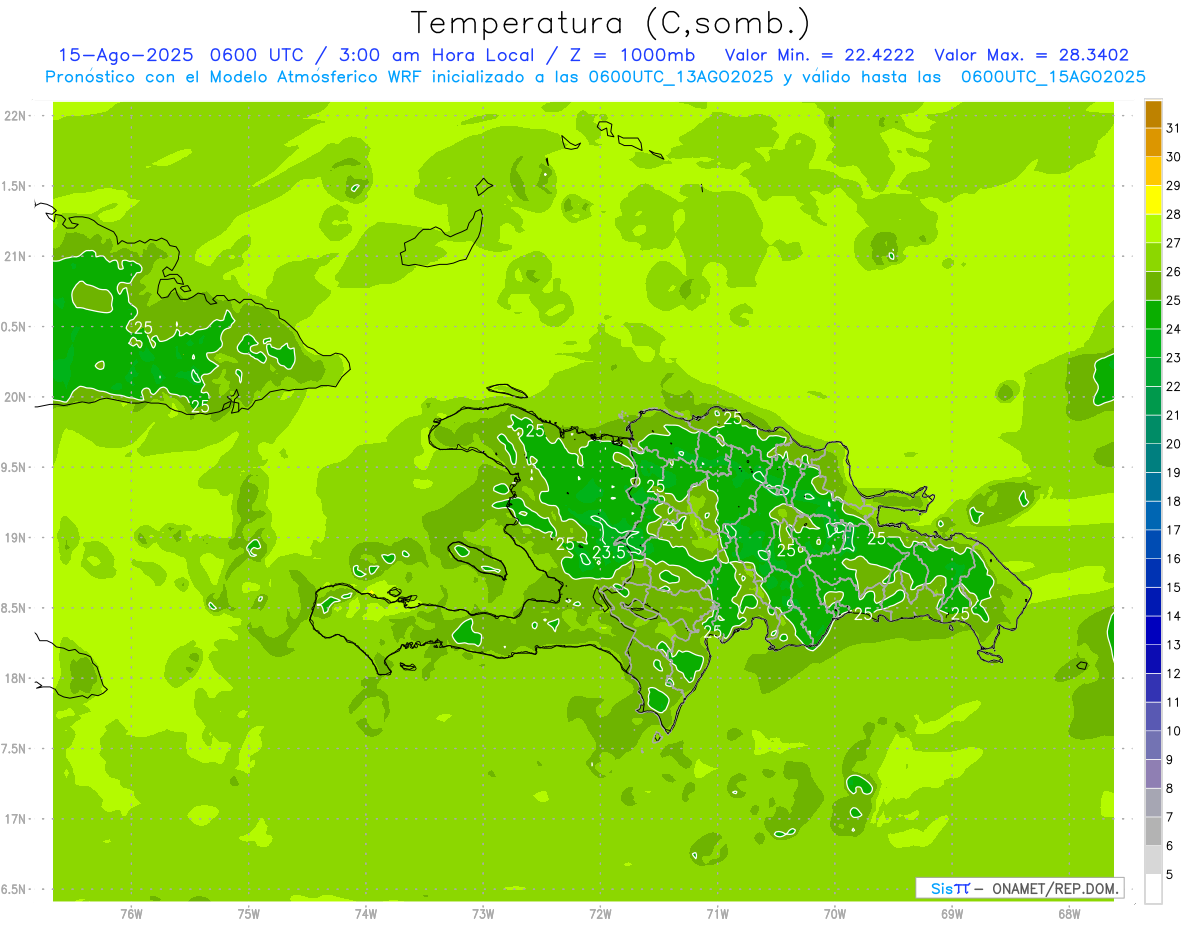
Task: Click the "19N" latitude axis label
Action: click(15, 538)
